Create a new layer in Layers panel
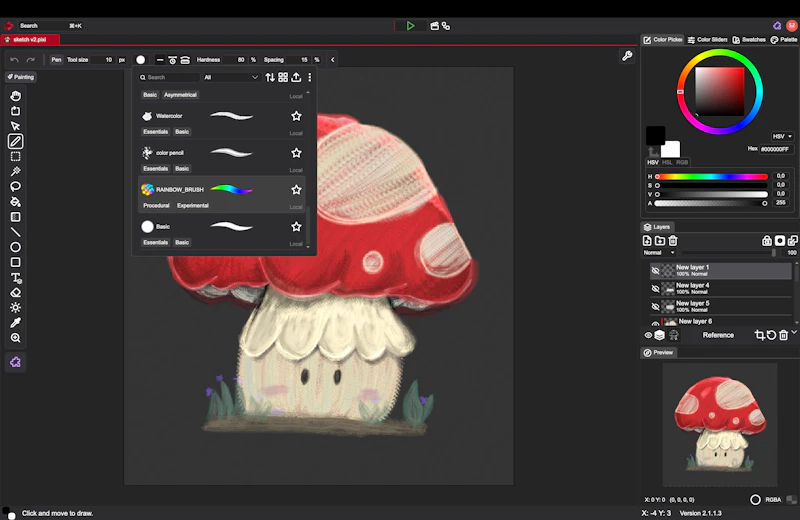This screenshot has height=520, width=800. pos(647,240)
